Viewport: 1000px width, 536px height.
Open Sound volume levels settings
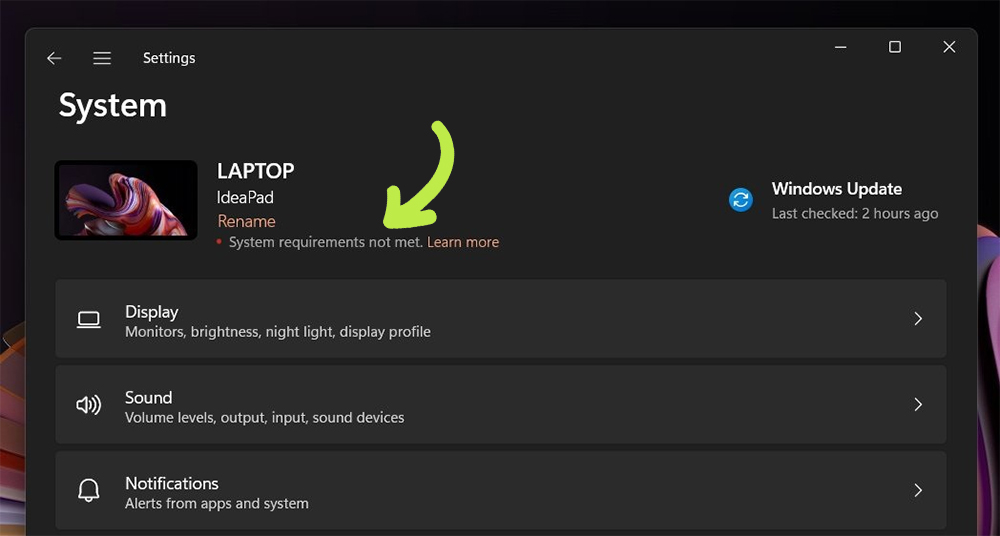tap(501, 405)
